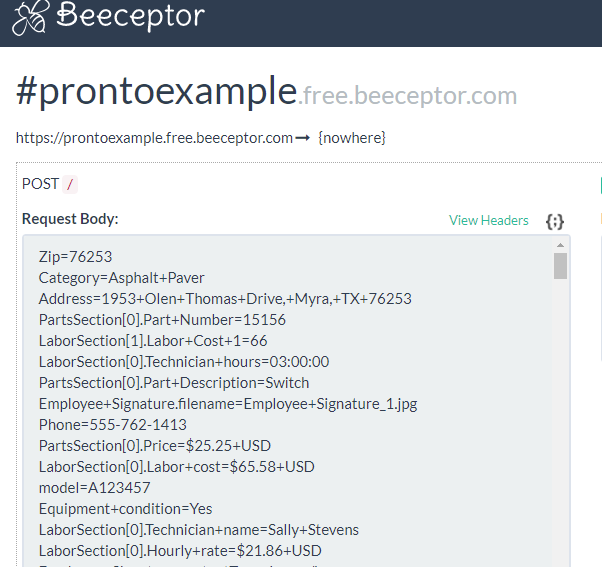Click the scroll up arrow in request body
602x567 pixels.
coord(560,245)
